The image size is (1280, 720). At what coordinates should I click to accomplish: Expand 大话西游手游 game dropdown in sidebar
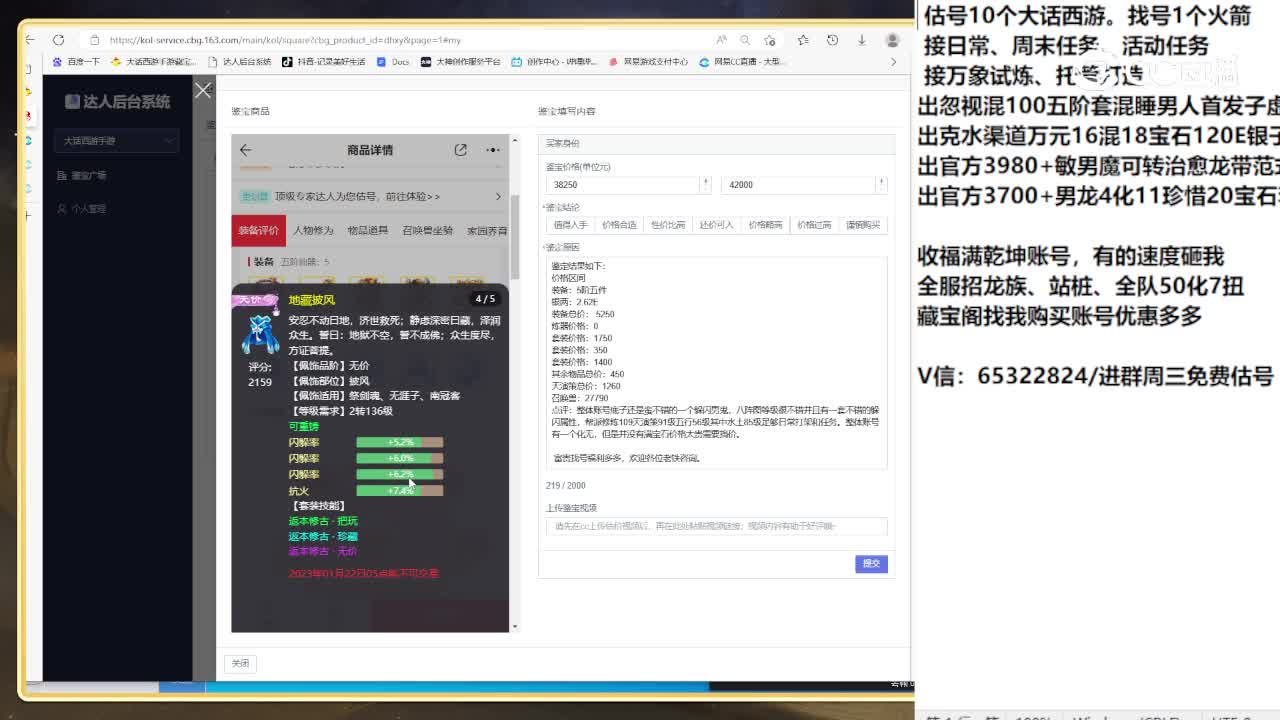pos(117,141)
